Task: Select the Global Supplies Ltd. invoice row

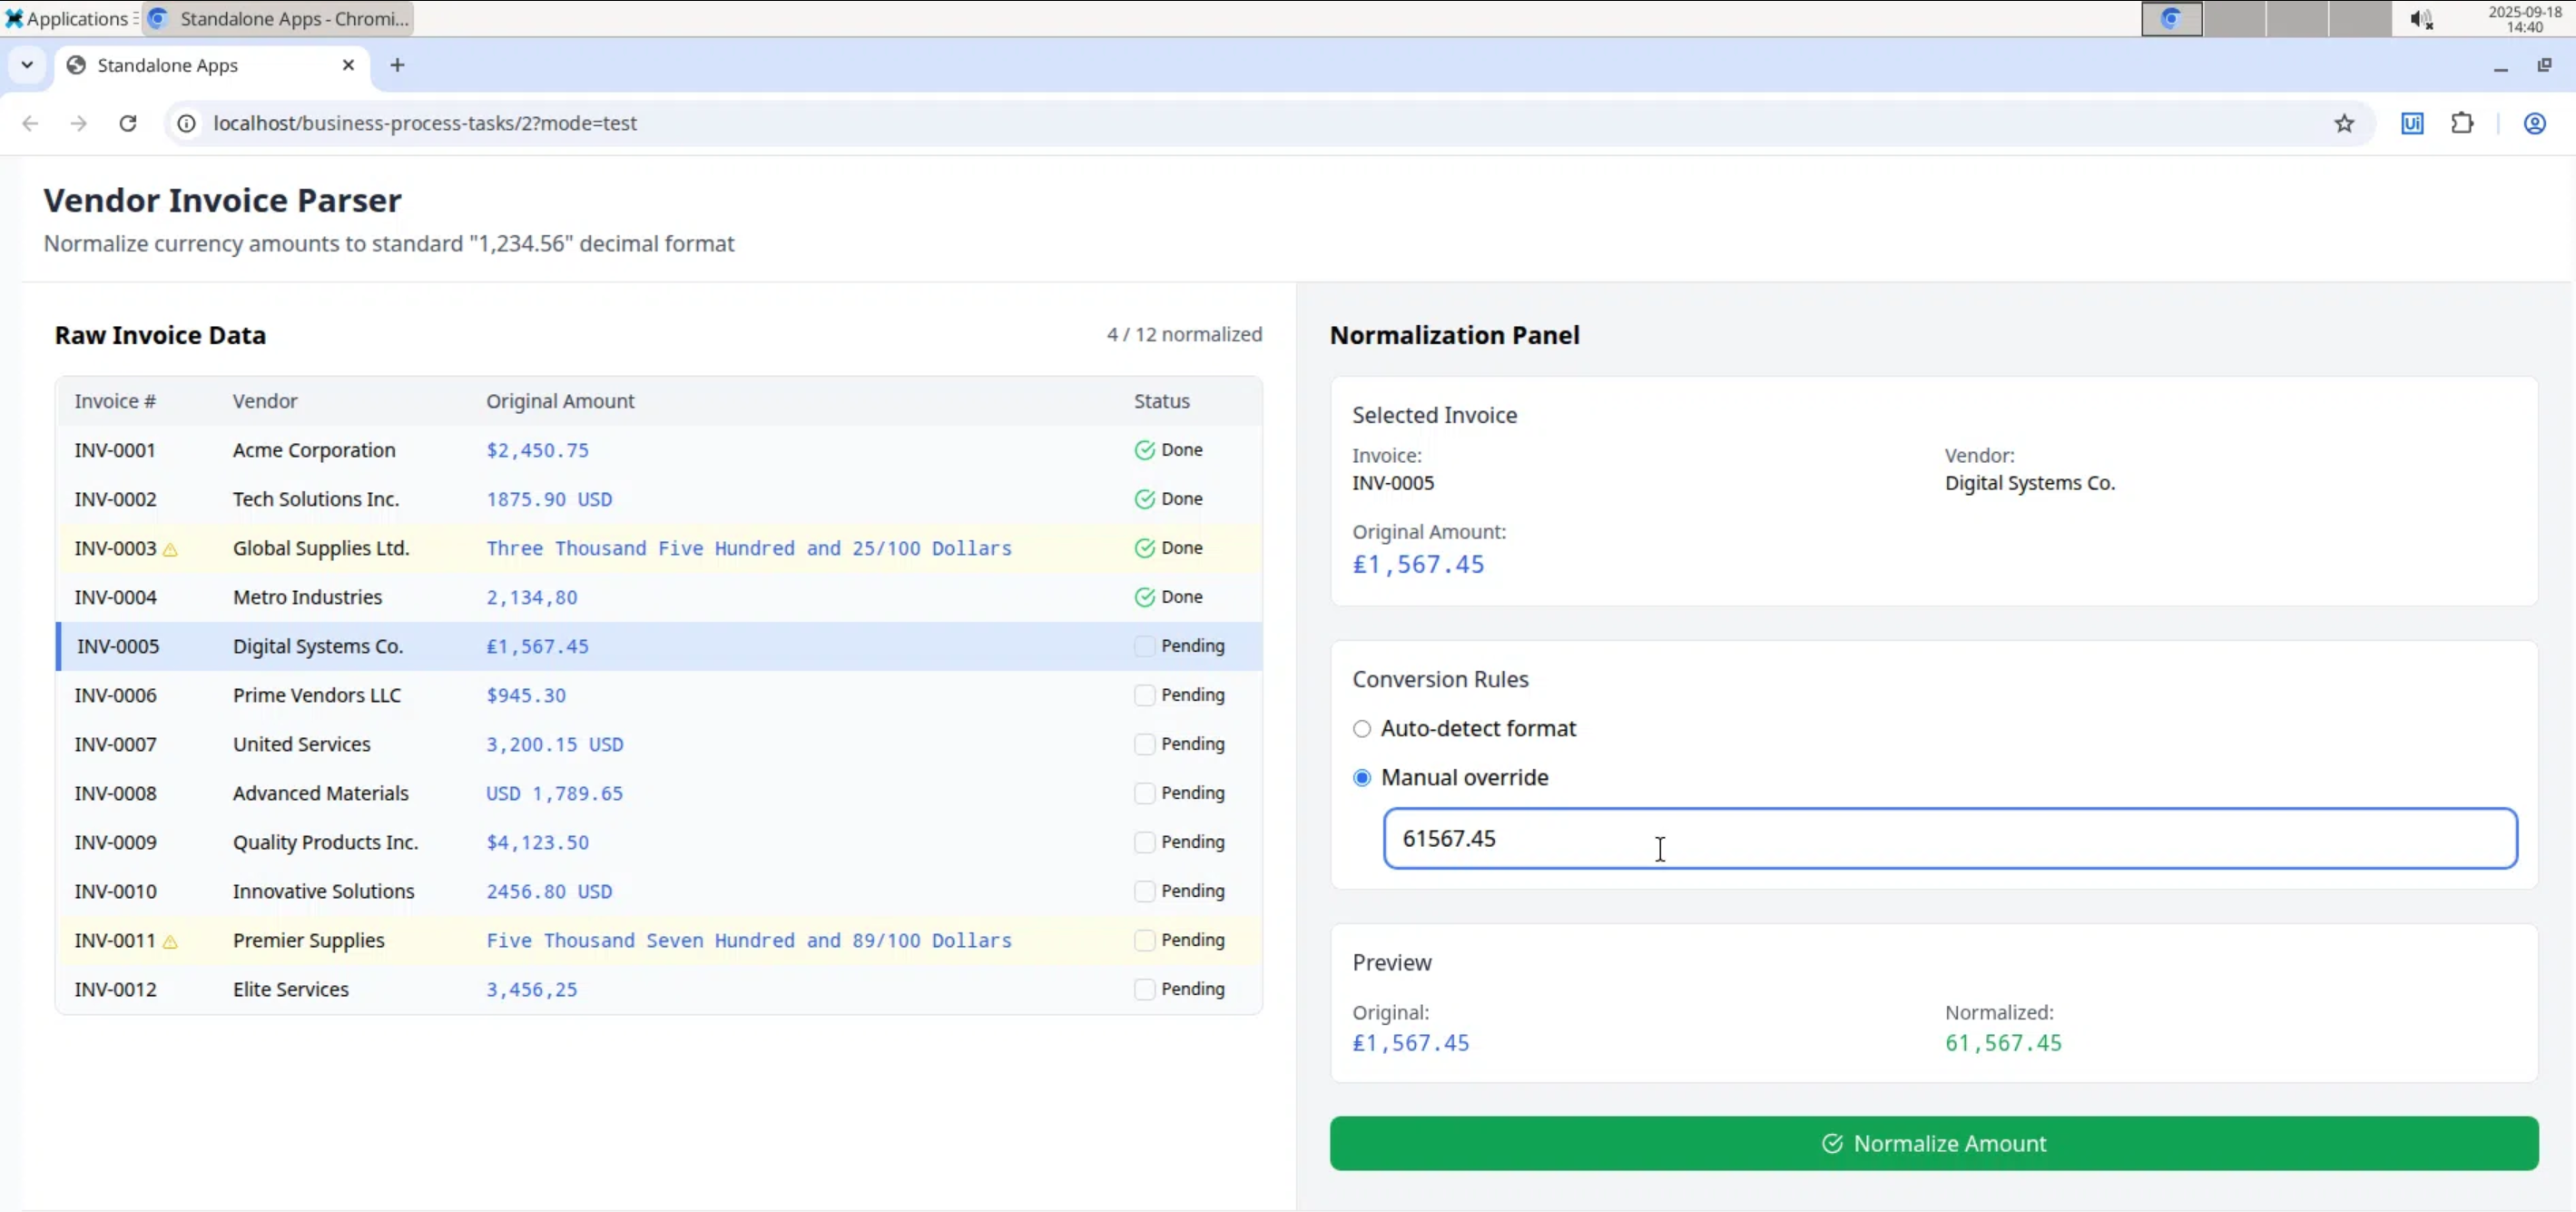Action: pyautogui.click(x=659, y=548)
